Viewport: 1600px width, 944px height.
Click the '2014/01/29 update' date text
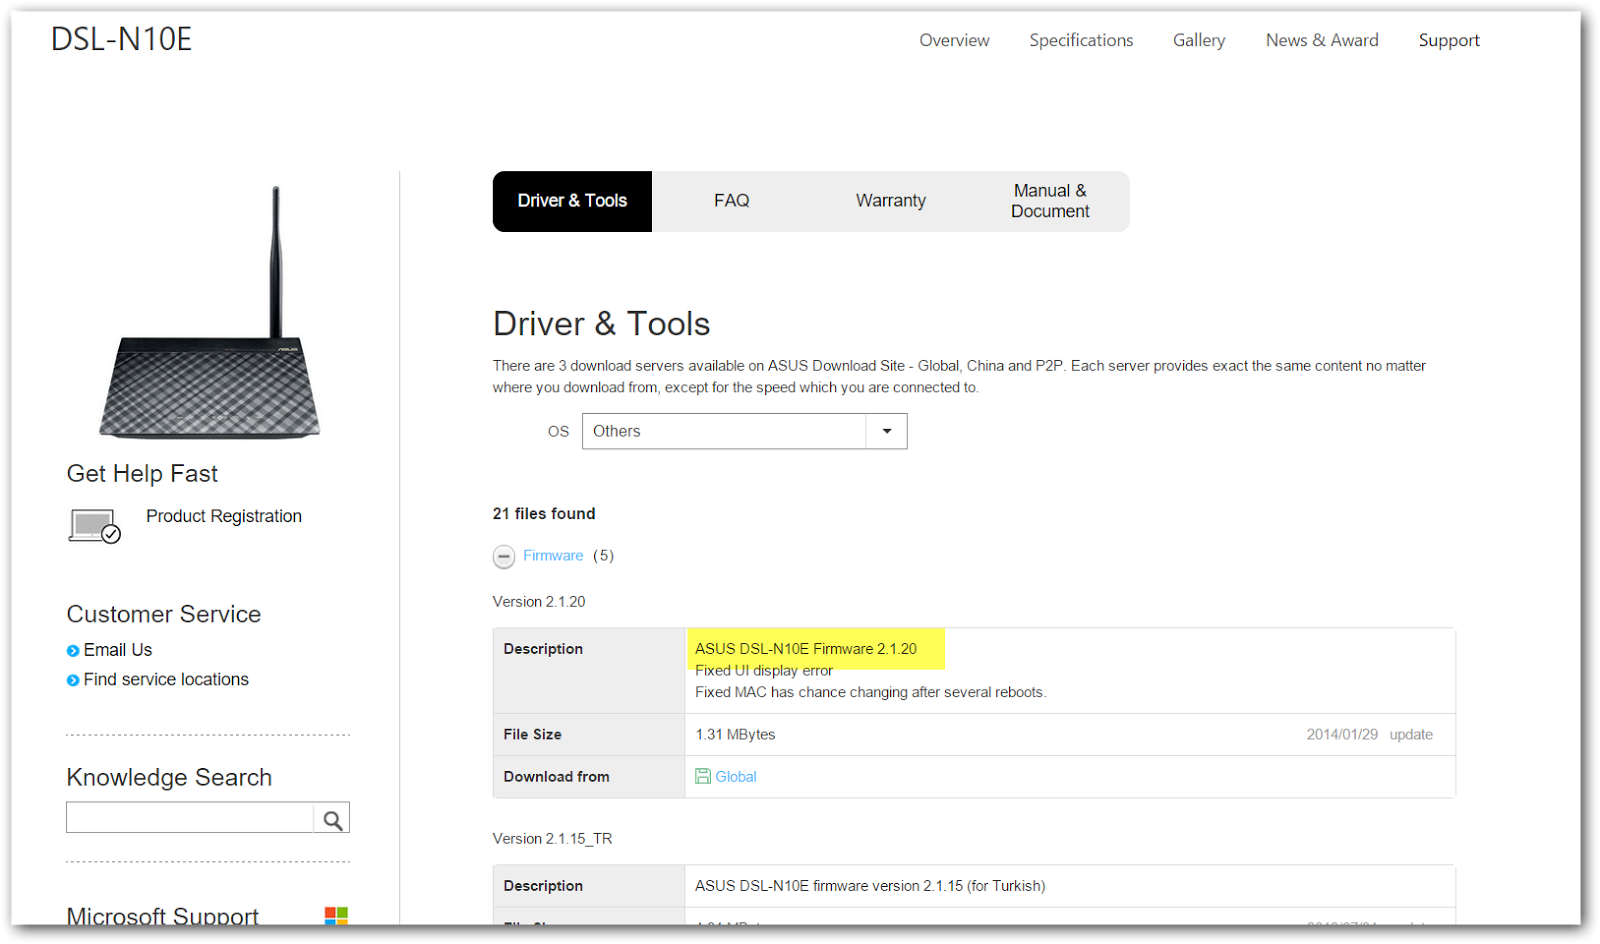1369,734
